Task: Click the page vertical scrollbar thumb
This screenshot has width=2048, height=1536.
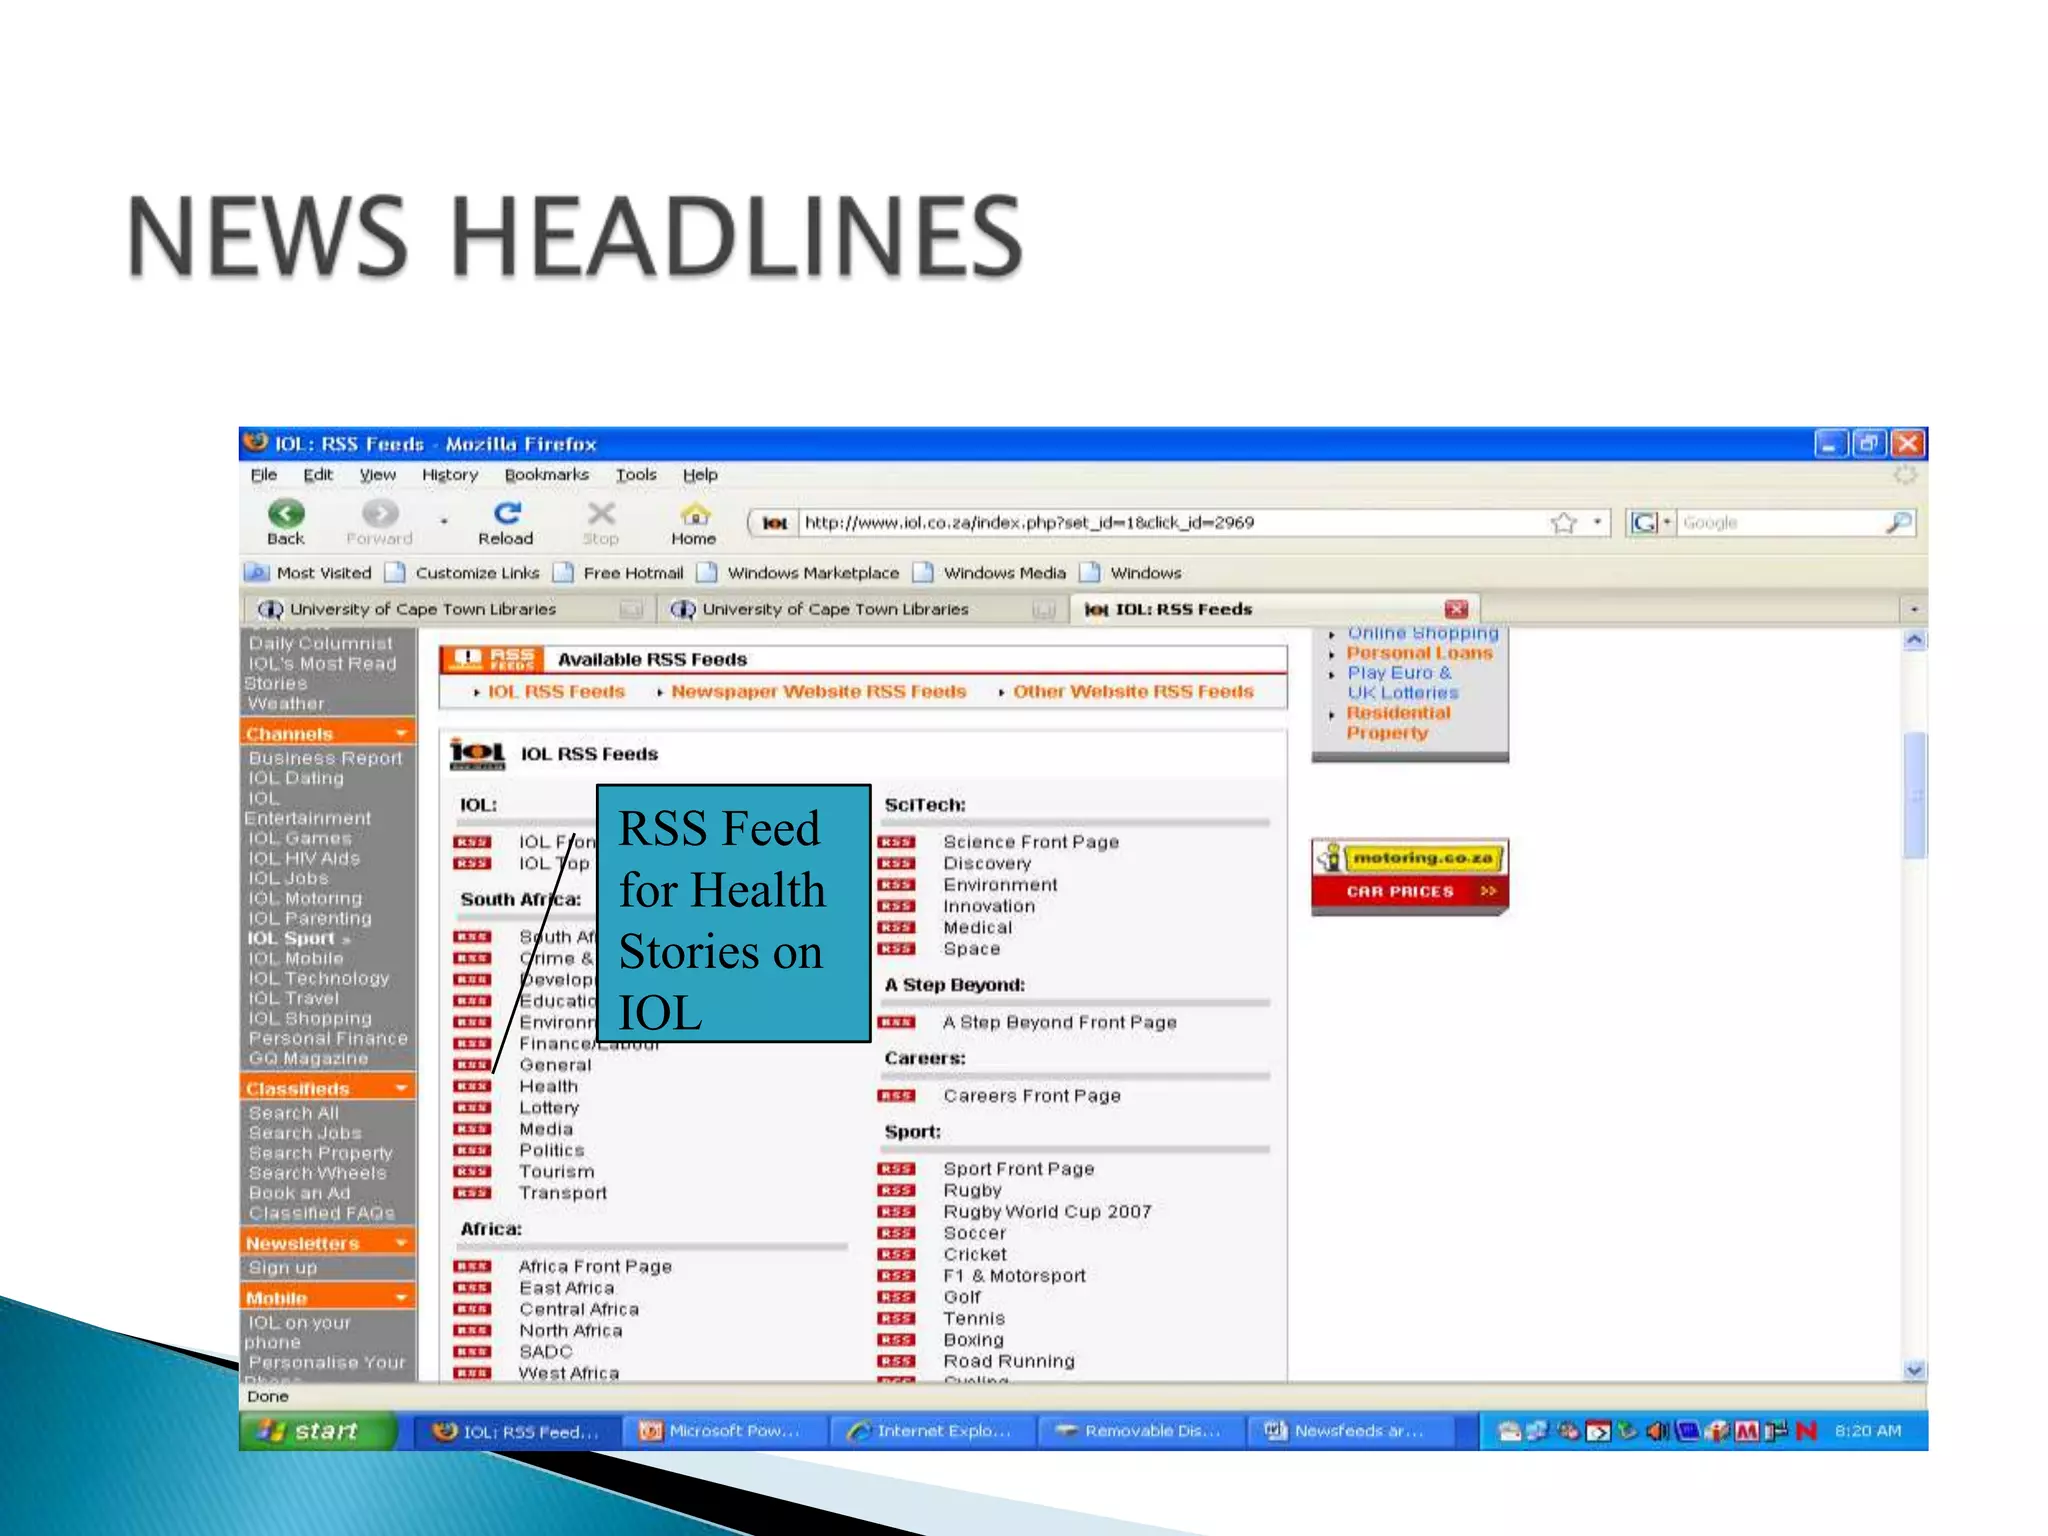Action: click(x=1914, y=795)
